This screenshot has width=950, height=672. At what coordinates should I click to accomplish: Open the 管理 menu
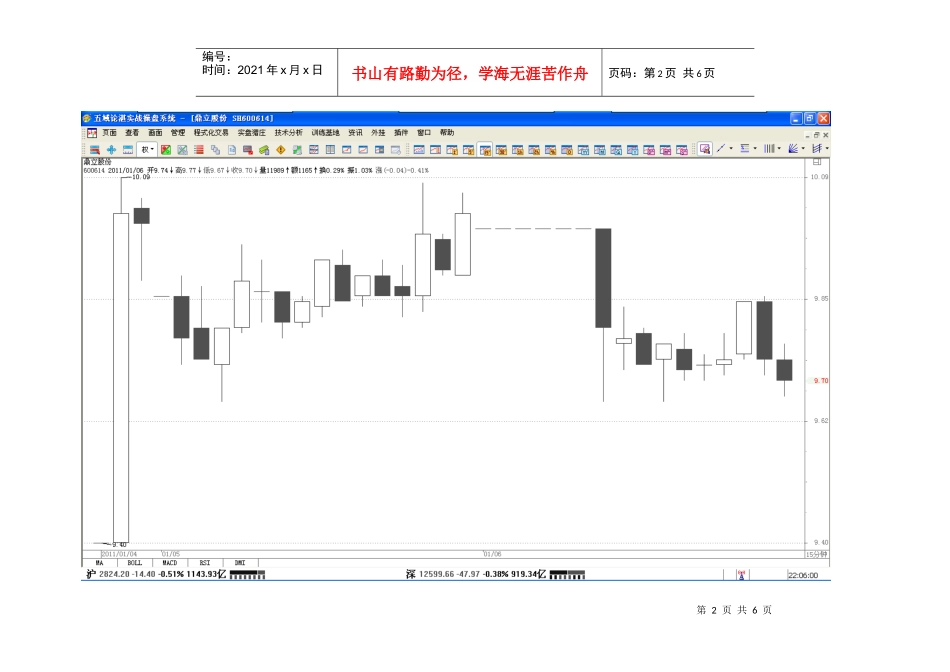178,133
